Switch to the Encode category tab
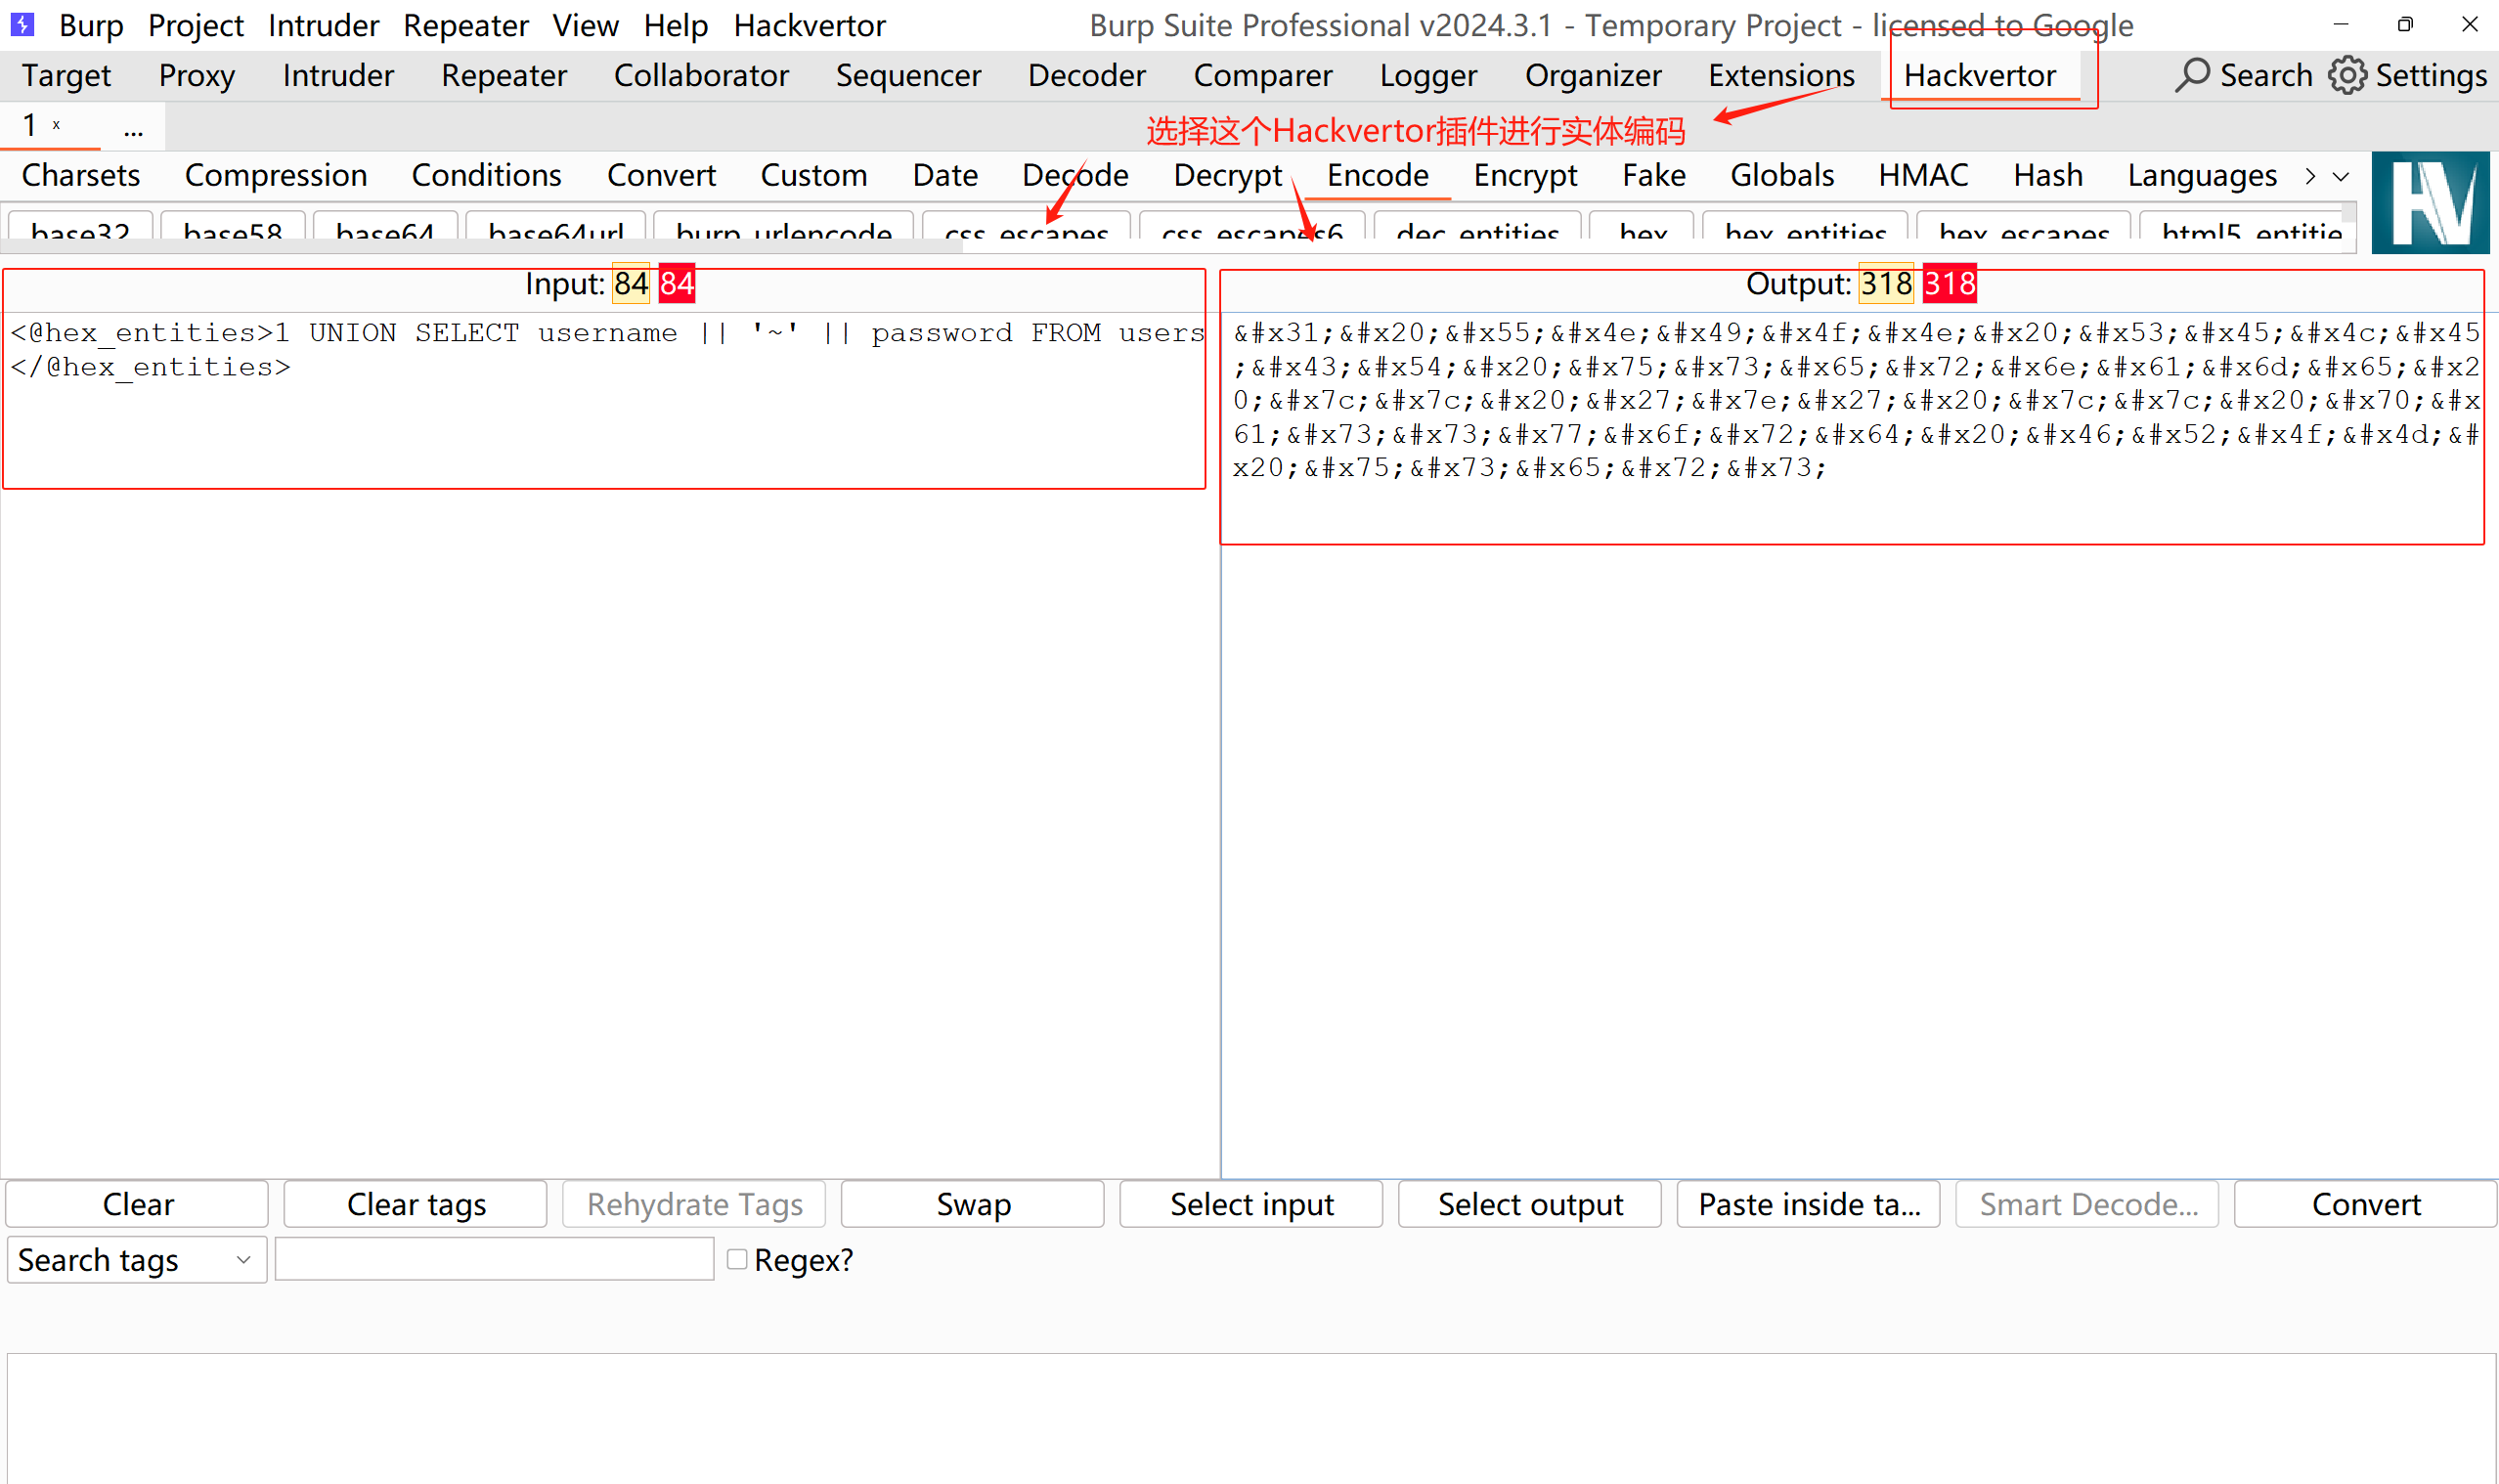Viewport: 2499px width, 1484px height. [x=1377, y=176]
